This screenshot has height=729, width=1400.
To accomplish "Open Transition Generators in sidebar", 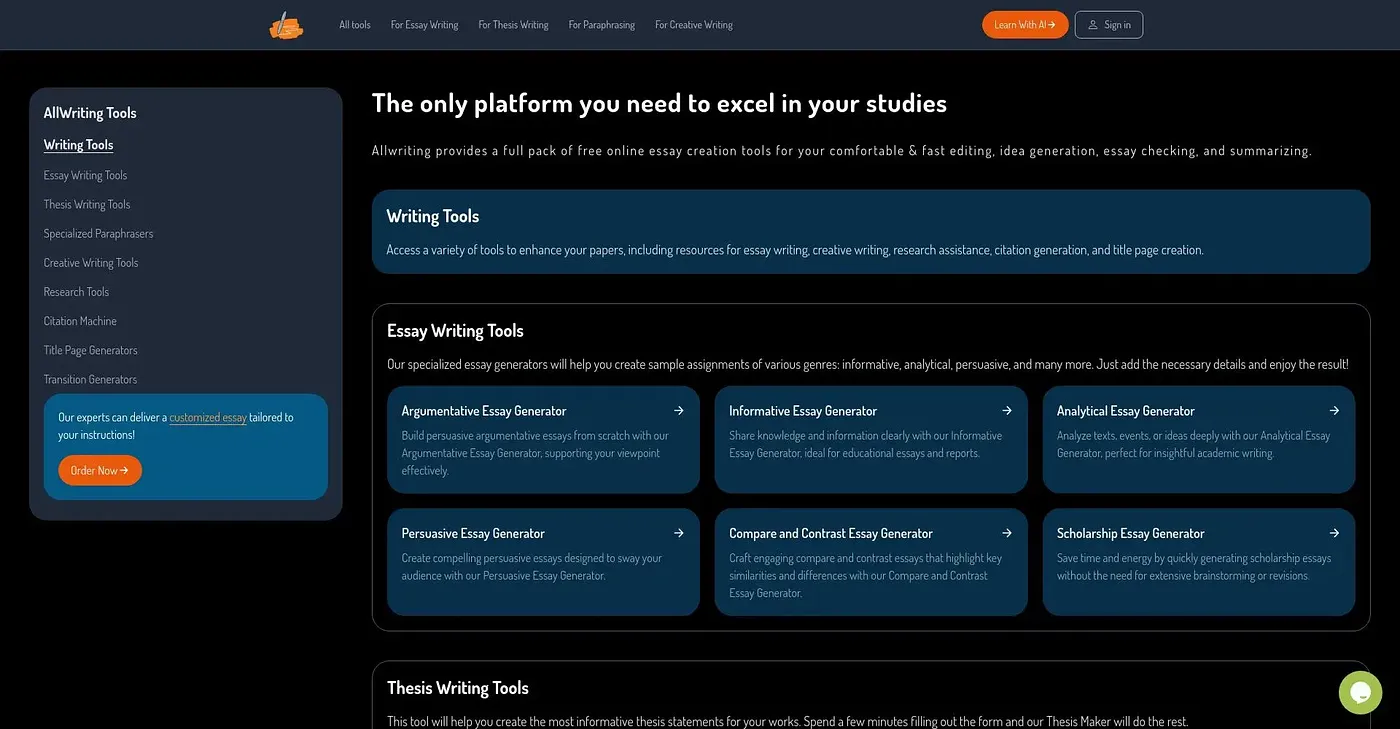I will click(90, 379).
